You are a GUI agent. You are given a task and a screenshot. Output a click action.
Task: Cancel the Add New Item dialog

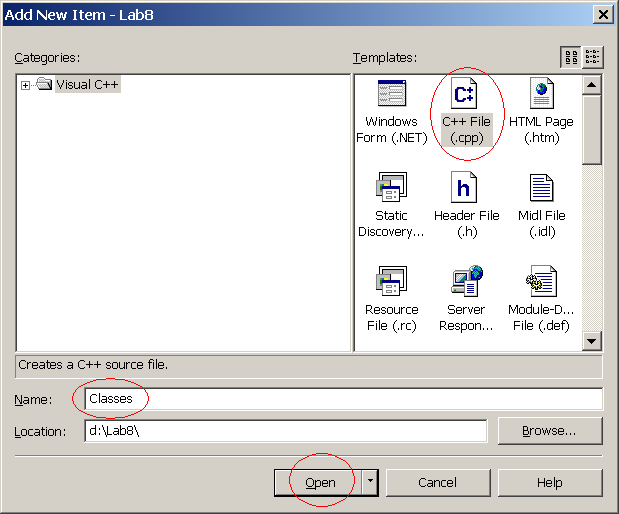pyautogui.click(x=438, y=482)
